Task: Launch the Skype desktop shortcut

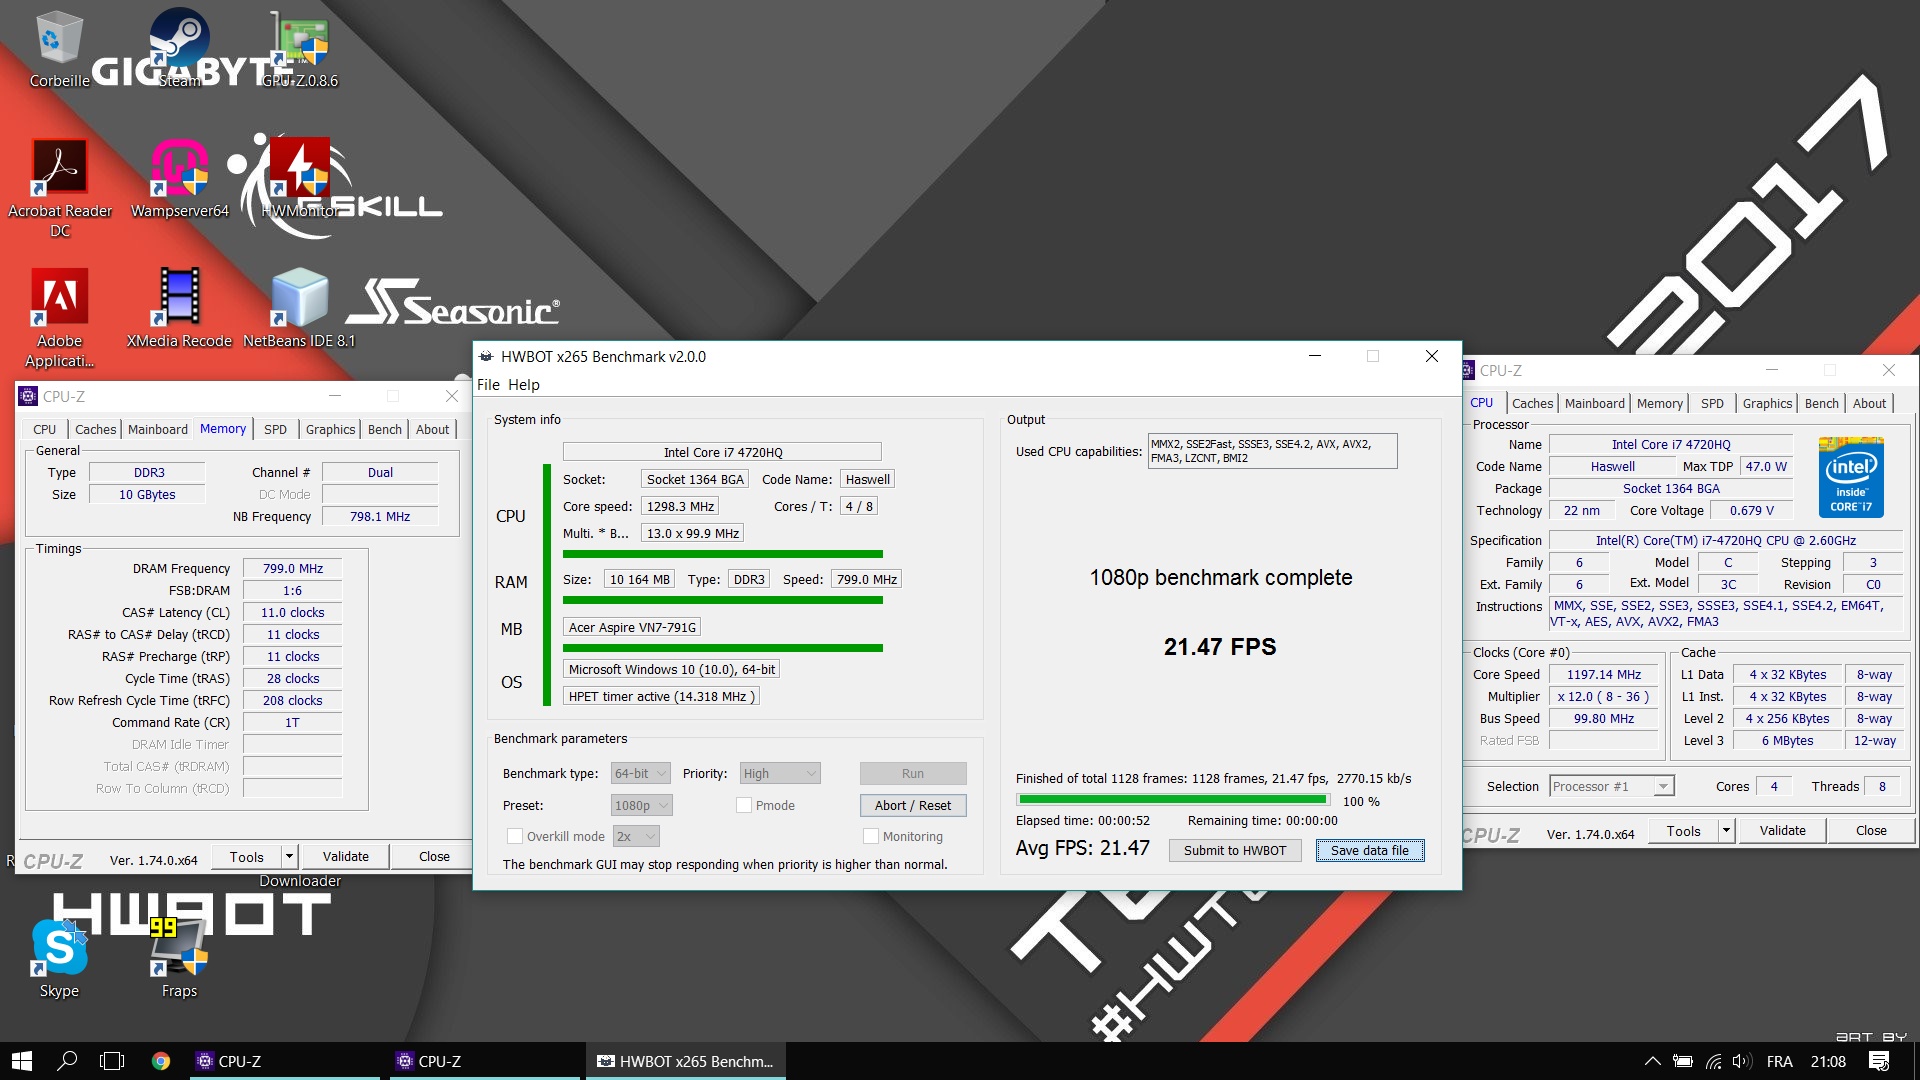Action: coord(59,958)
